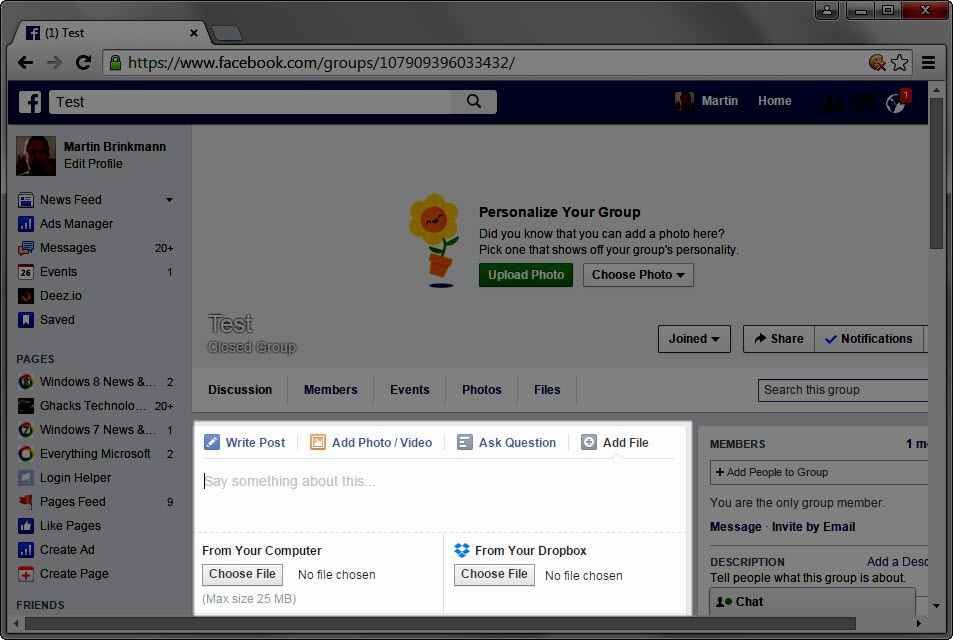Click the Create Ad sidebar link
Viewport: 953px width, 640px height.
click(x=67, y=550)
